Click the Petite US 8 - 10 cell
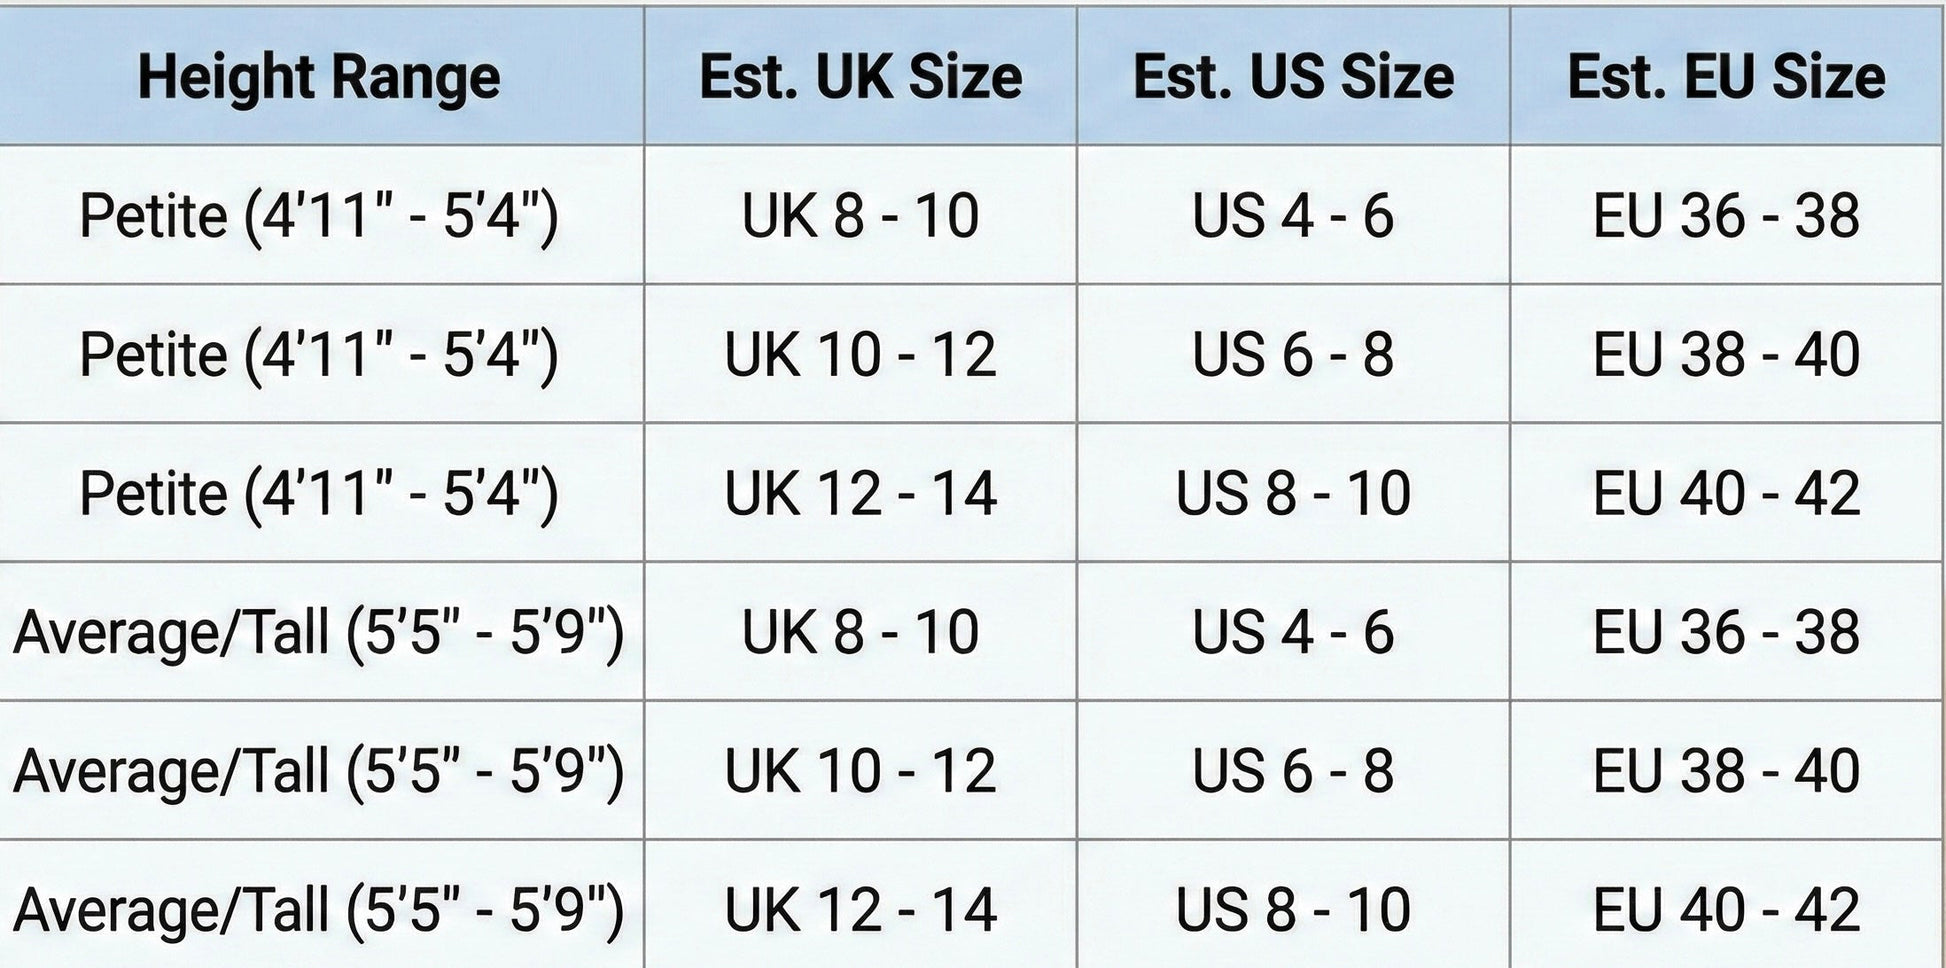Image resolution: width=1946 pixels, height=968 pixels. pos(1293,493)
